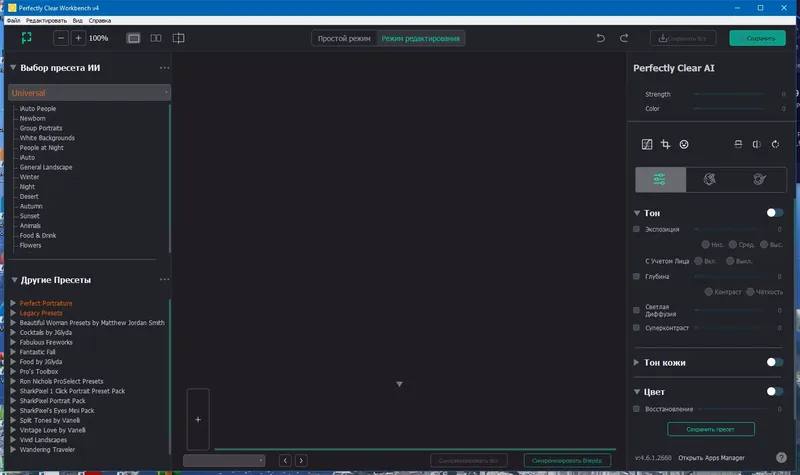800x475 pixels.
Task: Click the Perfectly Clear logo icon
Action: 27,38
